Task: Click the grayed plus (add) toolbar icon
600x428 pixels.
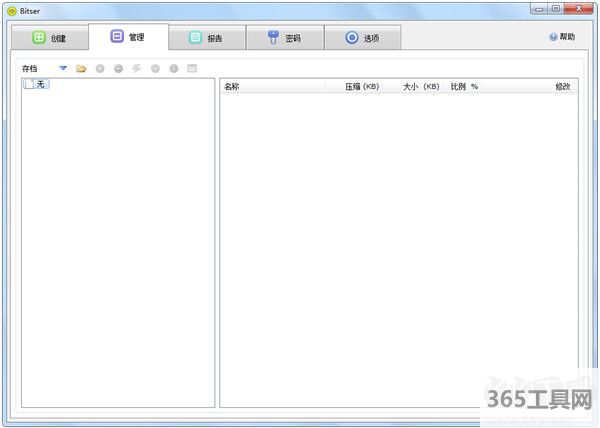Action: click(x=100, y=68)
